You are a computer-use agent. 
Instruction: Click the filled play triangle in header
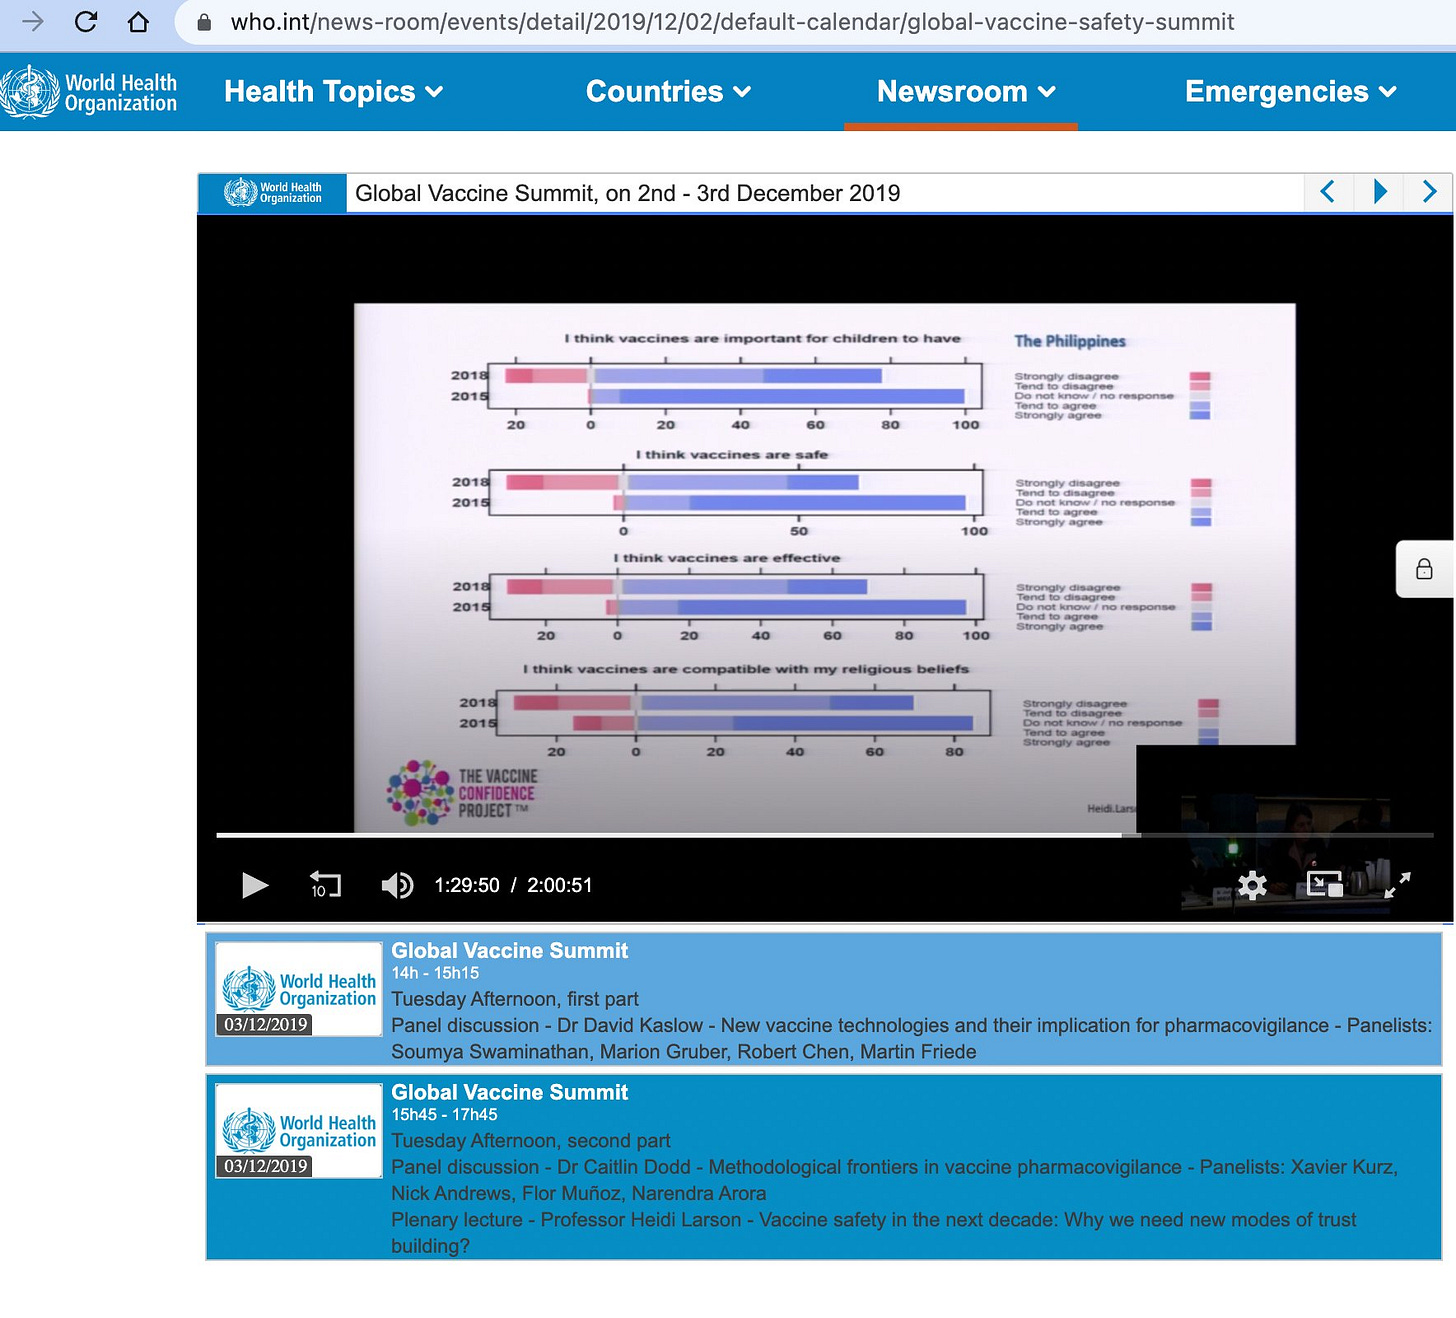pos(1379,192)
